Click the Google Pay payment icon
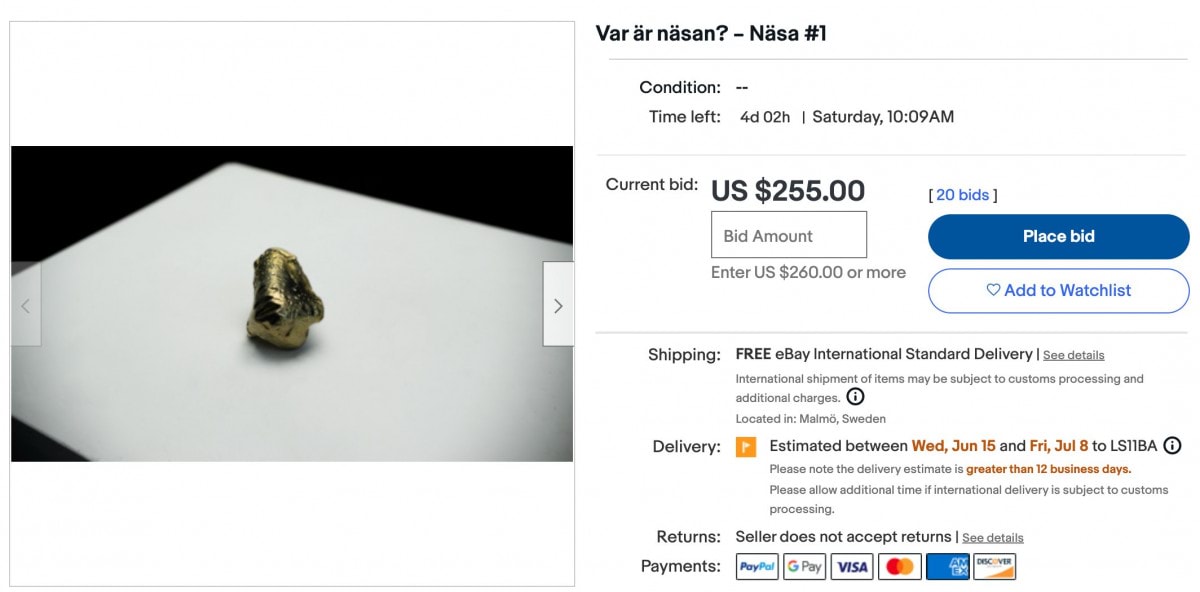This screenshot has height=592, width=1200. coord(804,567)
